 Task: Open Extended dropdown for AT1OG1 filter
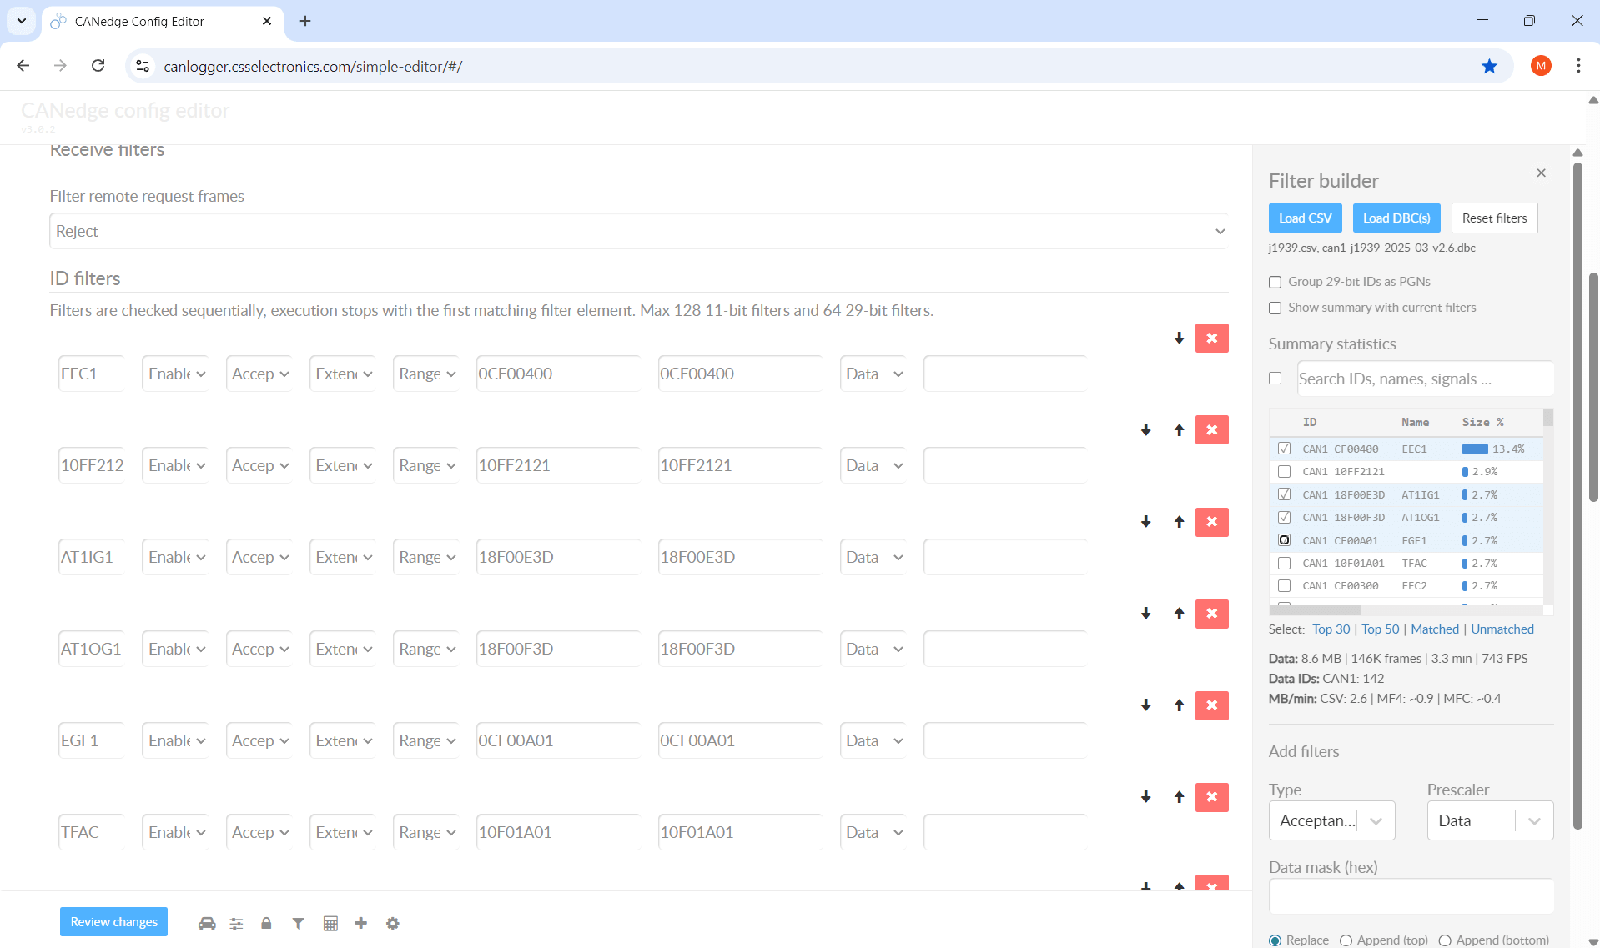point(343,649)
